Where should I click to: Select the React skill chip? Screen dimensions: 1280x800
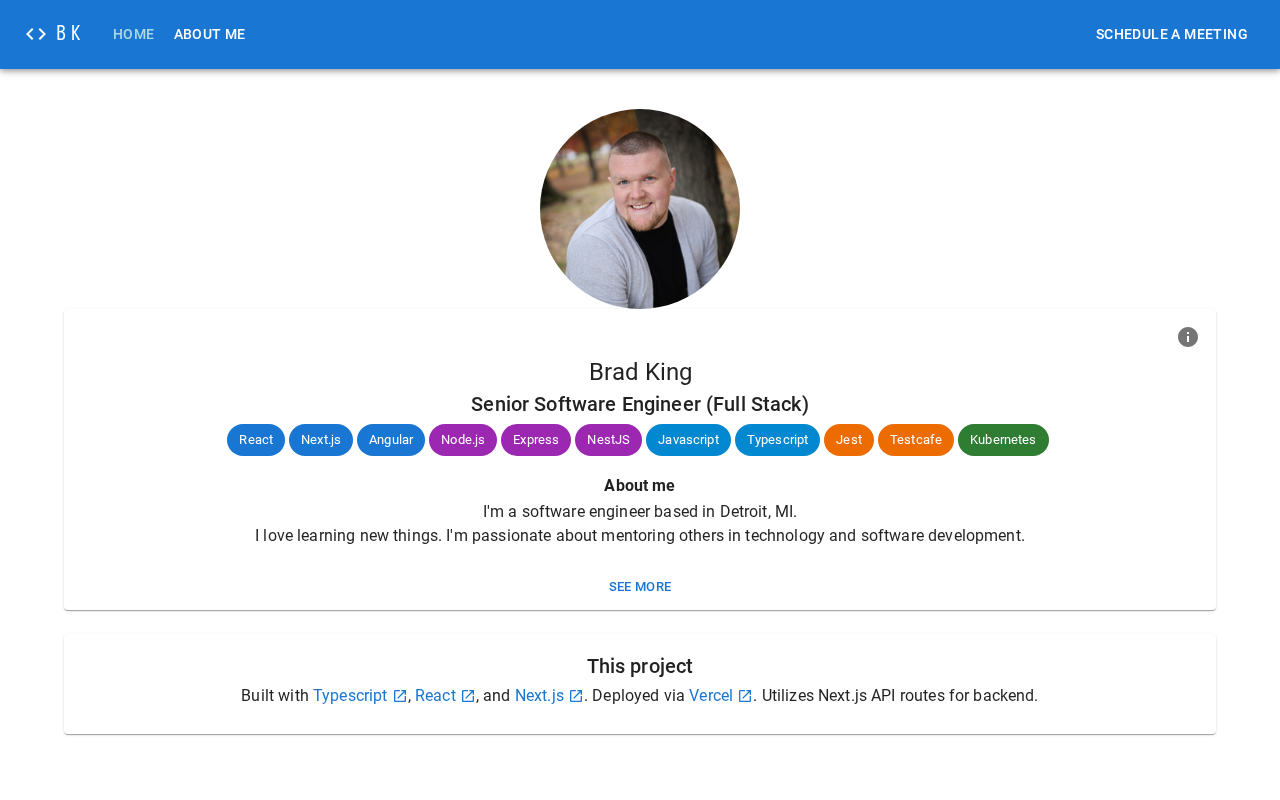pos(256,440)
